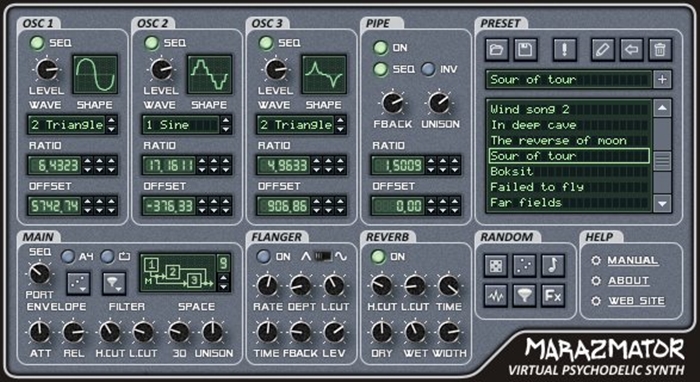The height and width of the screenshot is (382, 700).
Task: Select preset 'Failed to fly'
Action: pos(569,187)
